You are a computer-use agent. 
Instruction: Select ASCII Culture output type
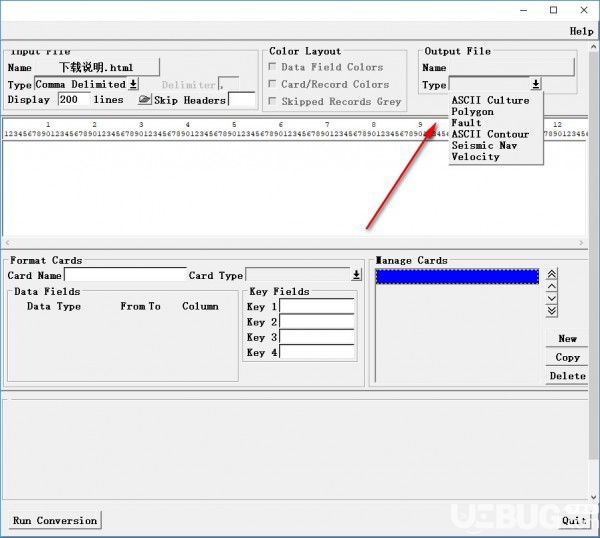pyautogui.click(x=490, y=100)
